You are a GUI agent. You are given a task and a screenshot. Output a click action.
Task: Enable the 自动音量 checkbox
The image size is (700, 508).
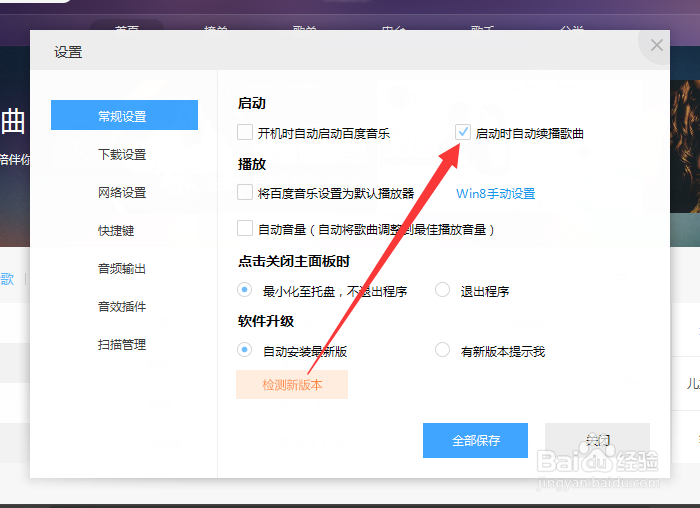coord(245,228)
